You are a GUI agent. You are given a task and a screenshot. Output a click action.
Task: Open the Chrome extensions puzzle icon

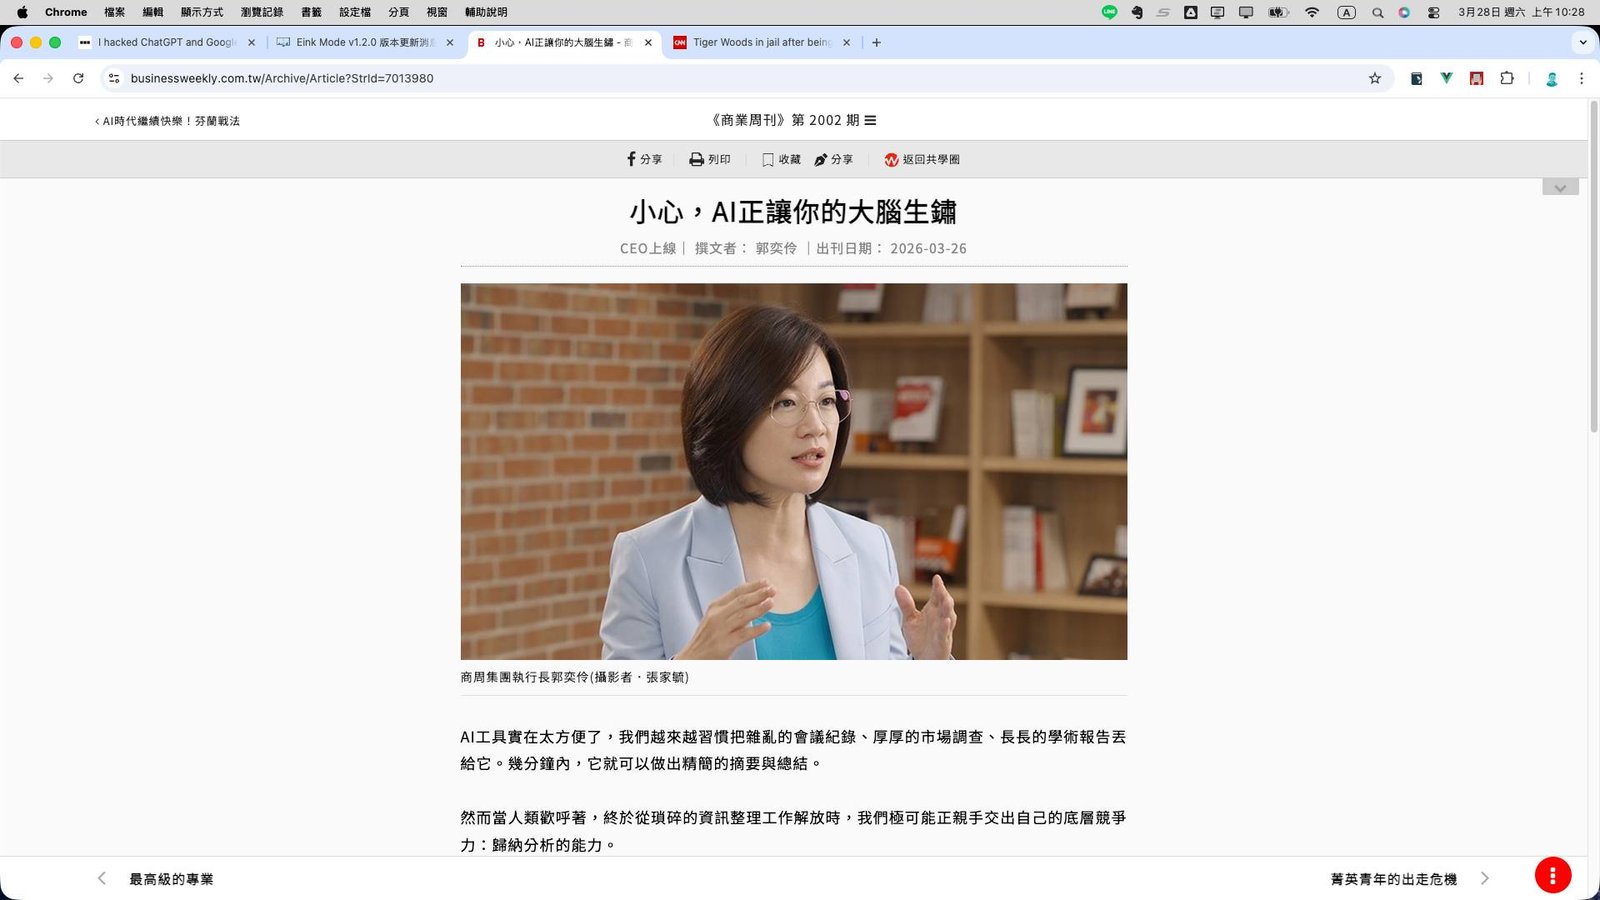tap(1507, 78)
